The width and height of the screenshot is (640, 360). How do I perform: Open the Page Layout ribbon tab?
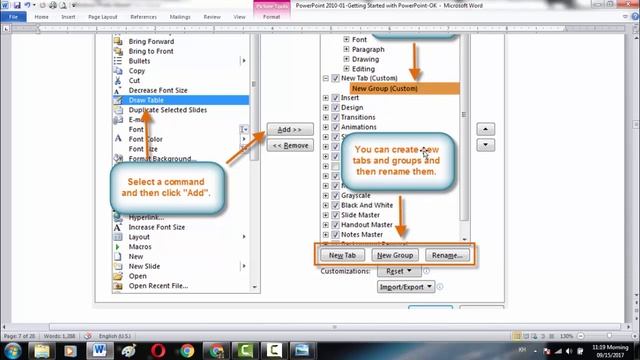click(102, 17)
